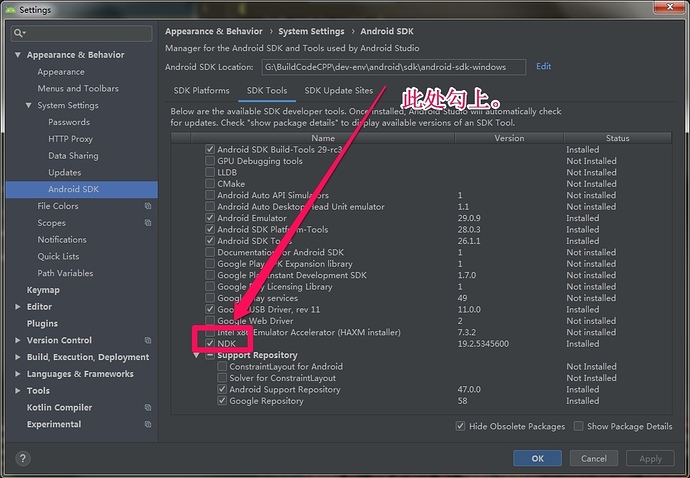Select NDK version 19.2.5345600 cell
The height and width of the screenshot is (478, 690).
483,343
